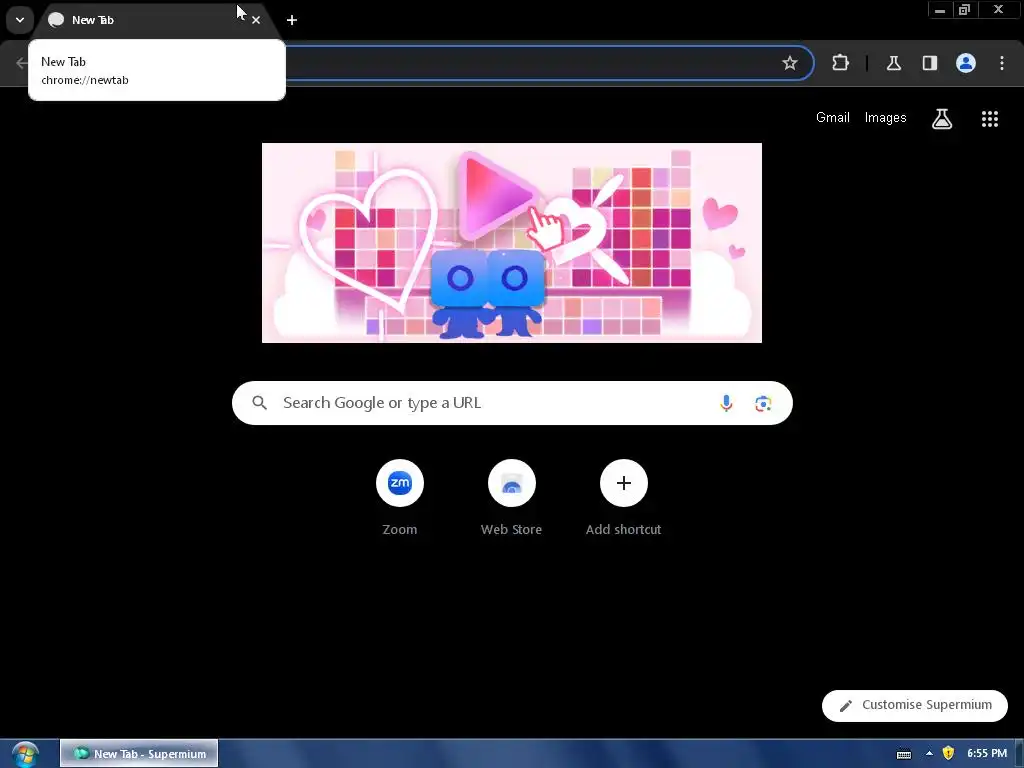The image size is (1024, 768).
Task: Click the Google Doodle image
Action: pos(511,242)
